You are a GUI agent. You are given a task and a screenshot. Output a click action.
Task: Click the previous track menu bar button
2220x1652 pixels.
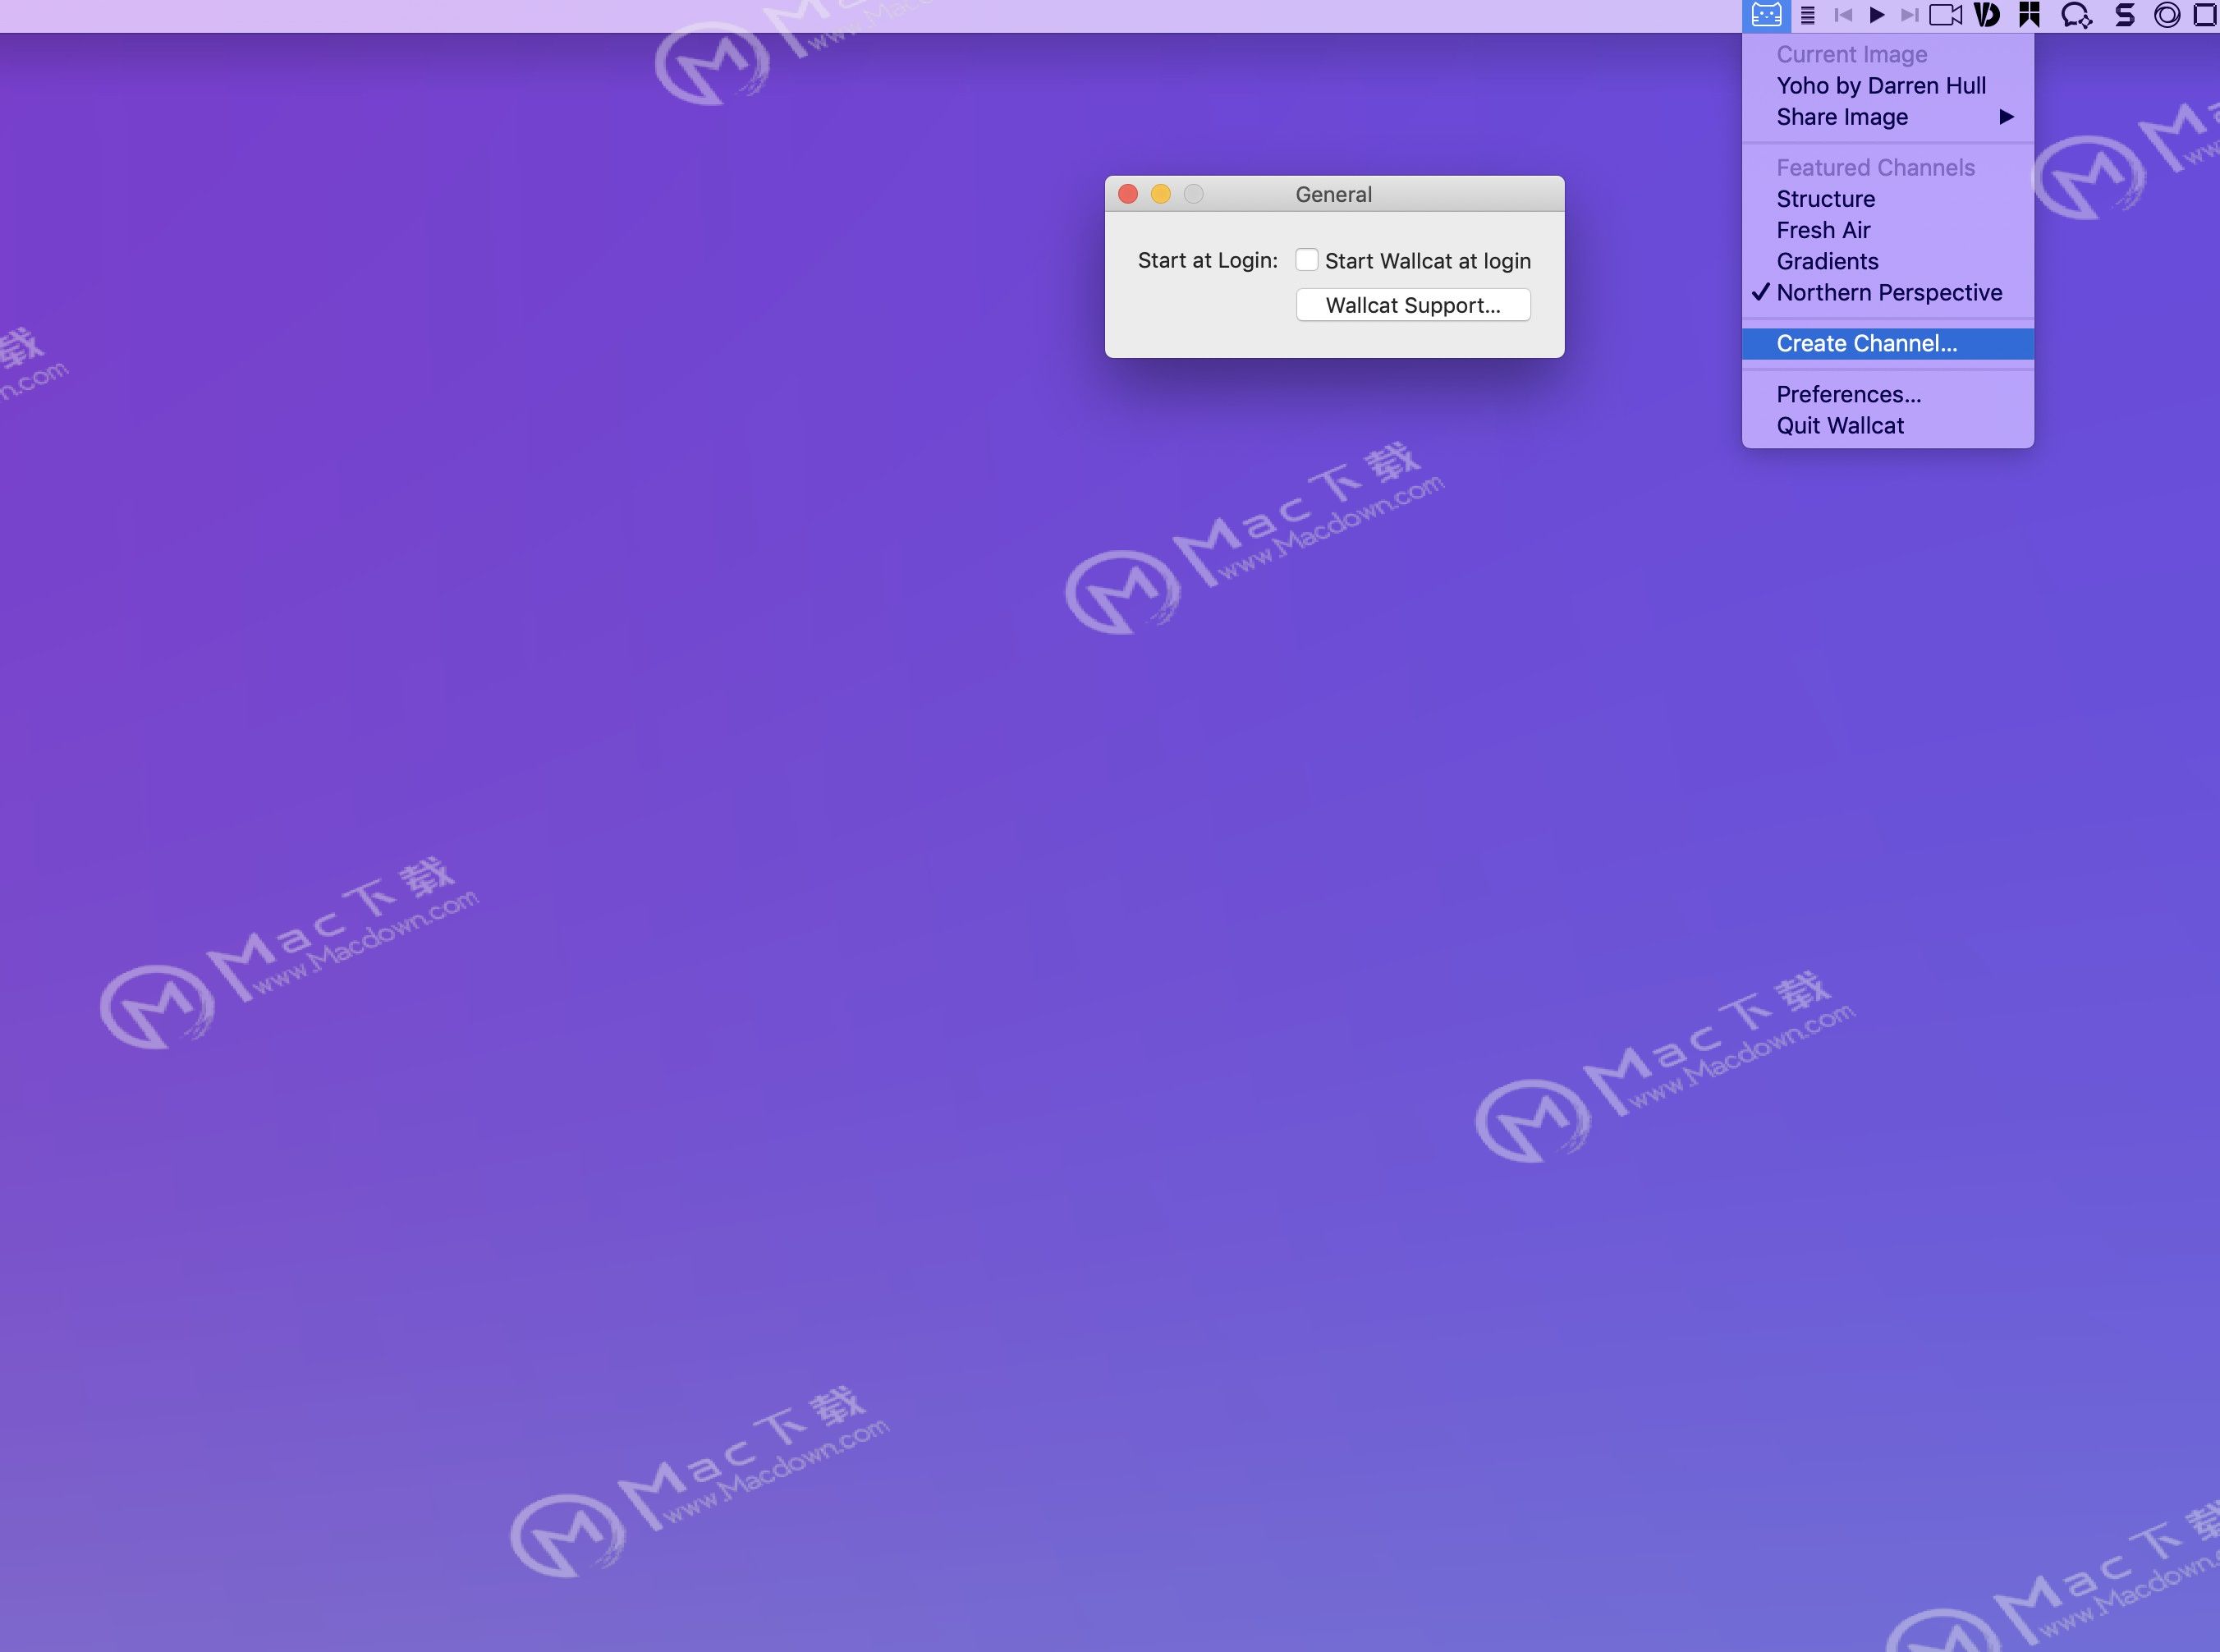coord(1843,15)
